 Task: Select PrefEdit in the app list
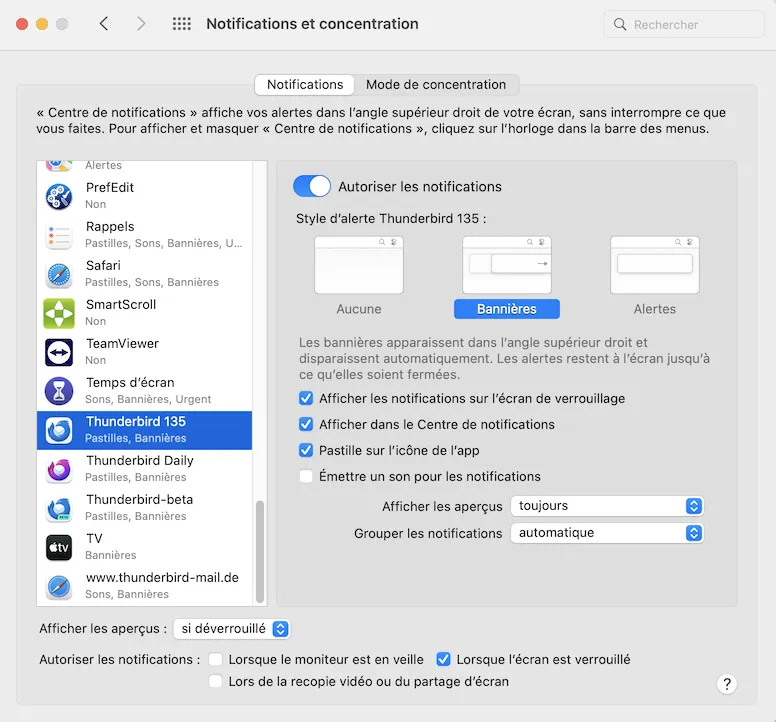(145, 196)
